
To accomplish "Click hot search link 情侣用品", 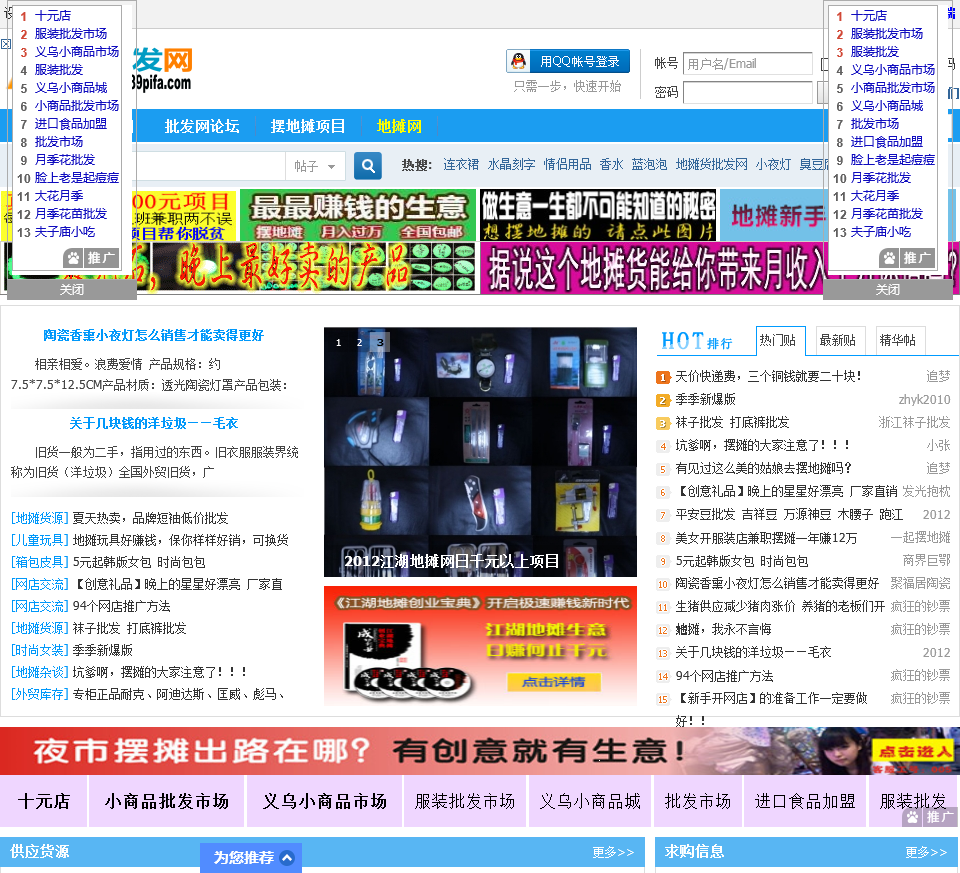I will point(568,164).
